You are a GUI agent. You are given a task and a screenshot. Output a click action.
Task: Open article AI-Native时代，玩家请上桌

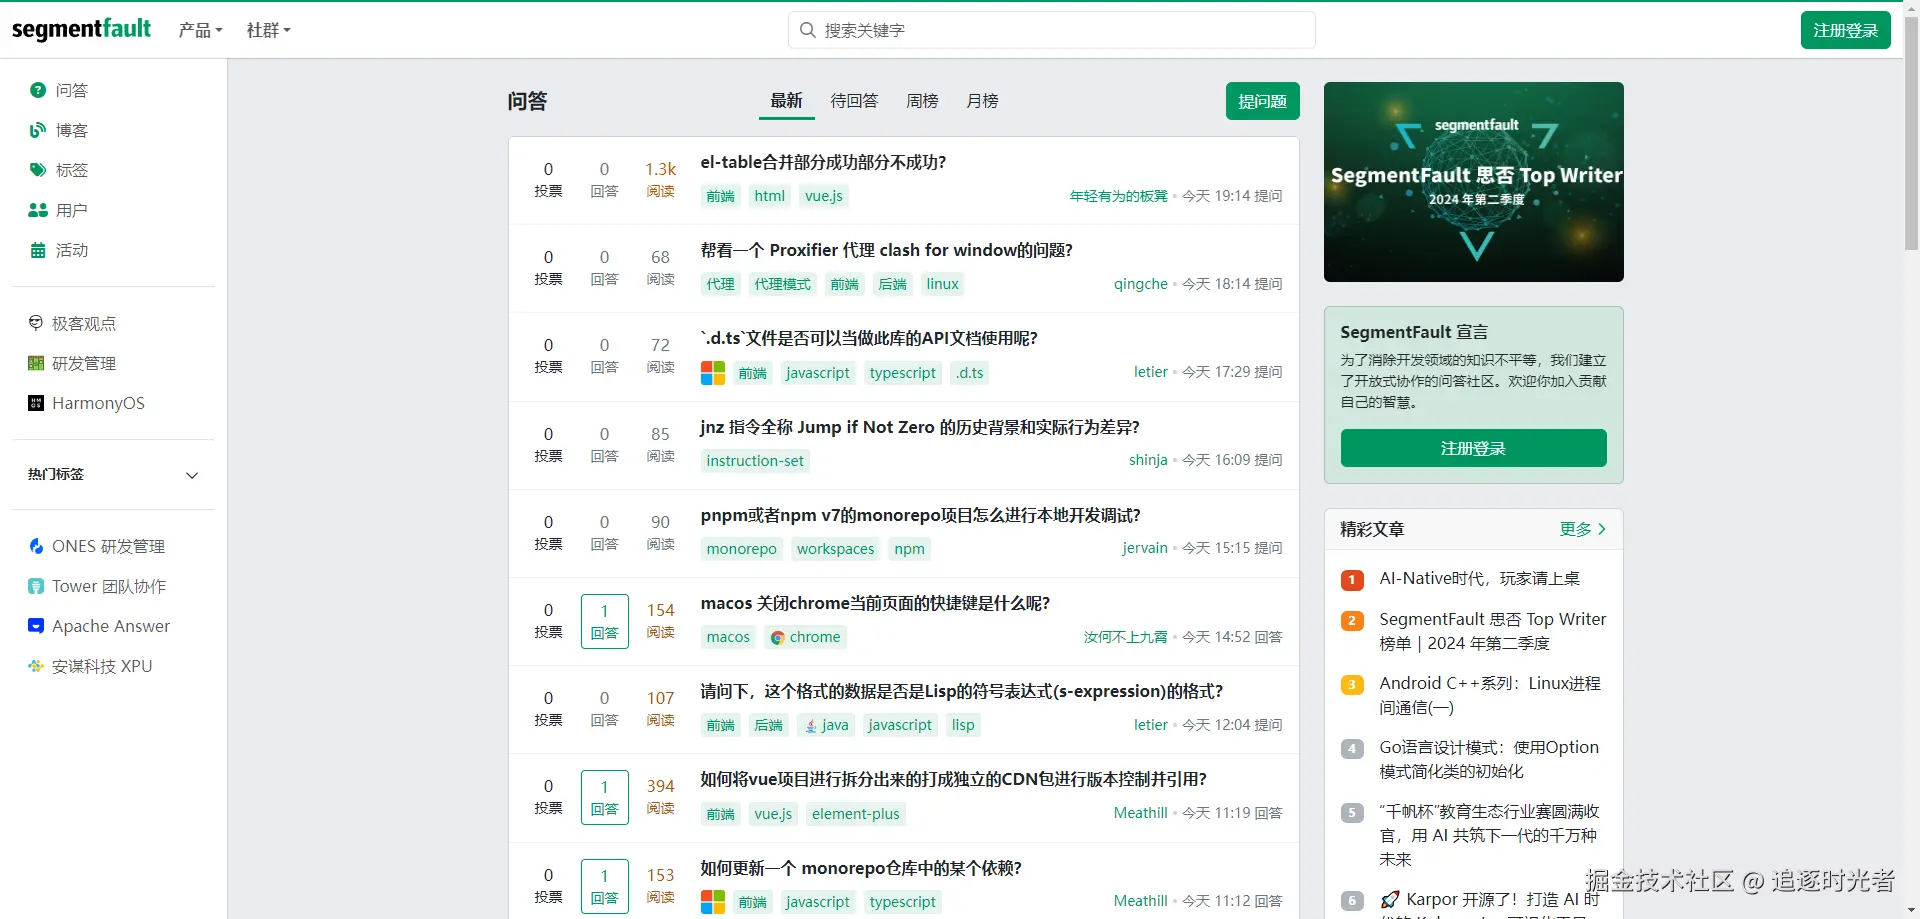[x=1479, y=579]
